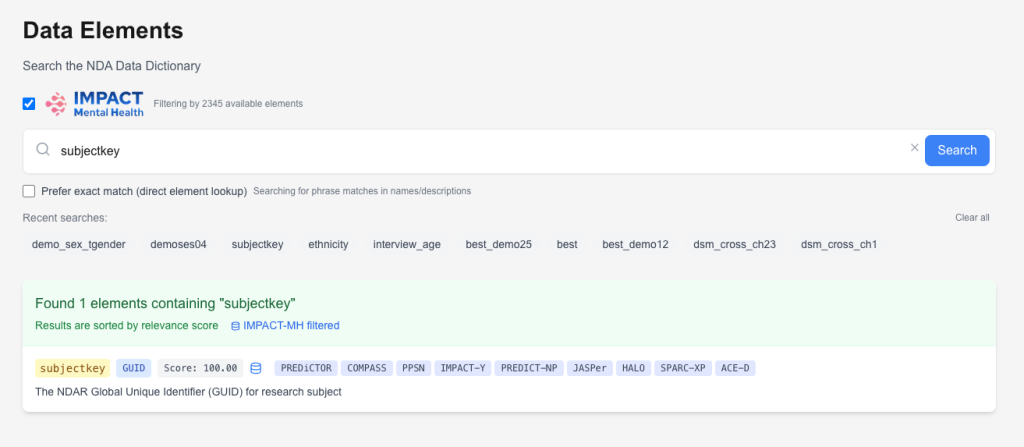Click the magnifying glass search icon

click(x=43, y=150)
